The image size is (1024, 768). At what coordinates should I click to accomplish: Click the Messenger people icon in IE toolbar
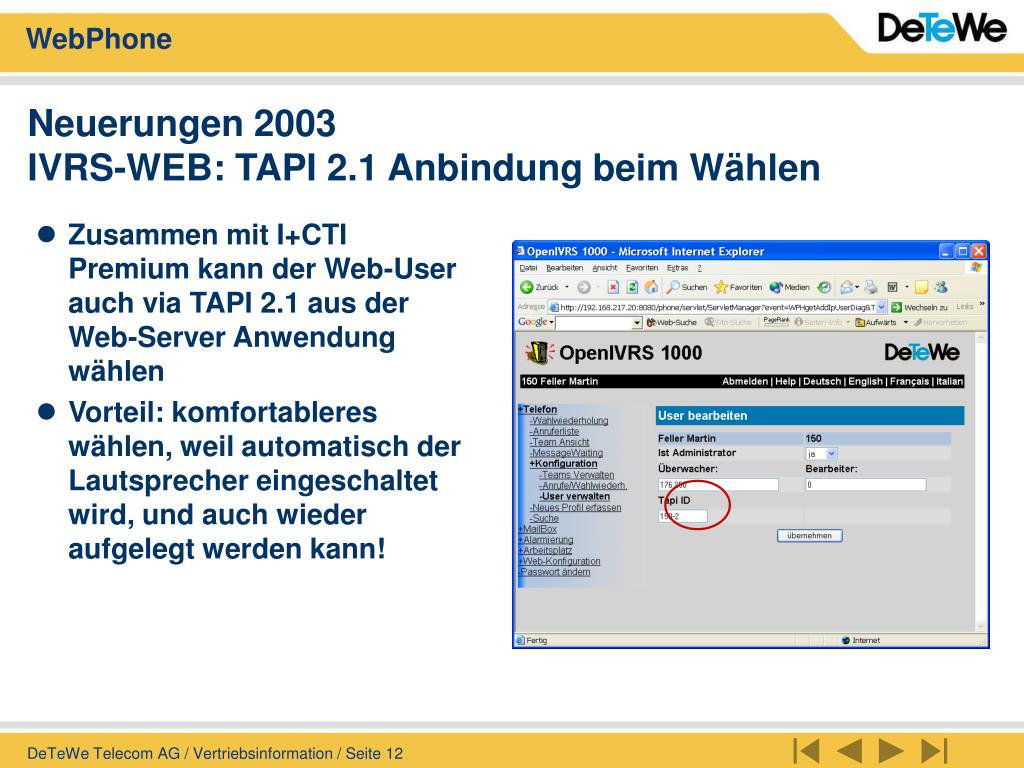[x=941, y=287]
